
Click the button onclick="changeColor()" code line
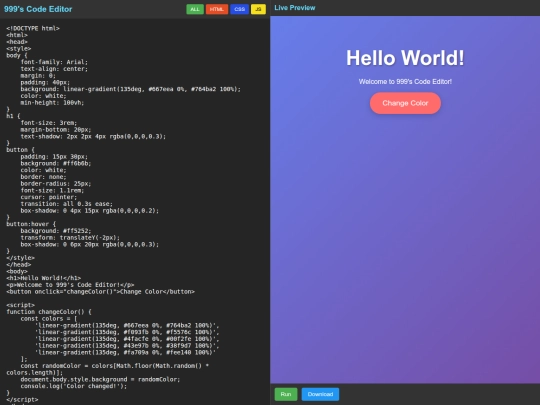coord(101,292)
